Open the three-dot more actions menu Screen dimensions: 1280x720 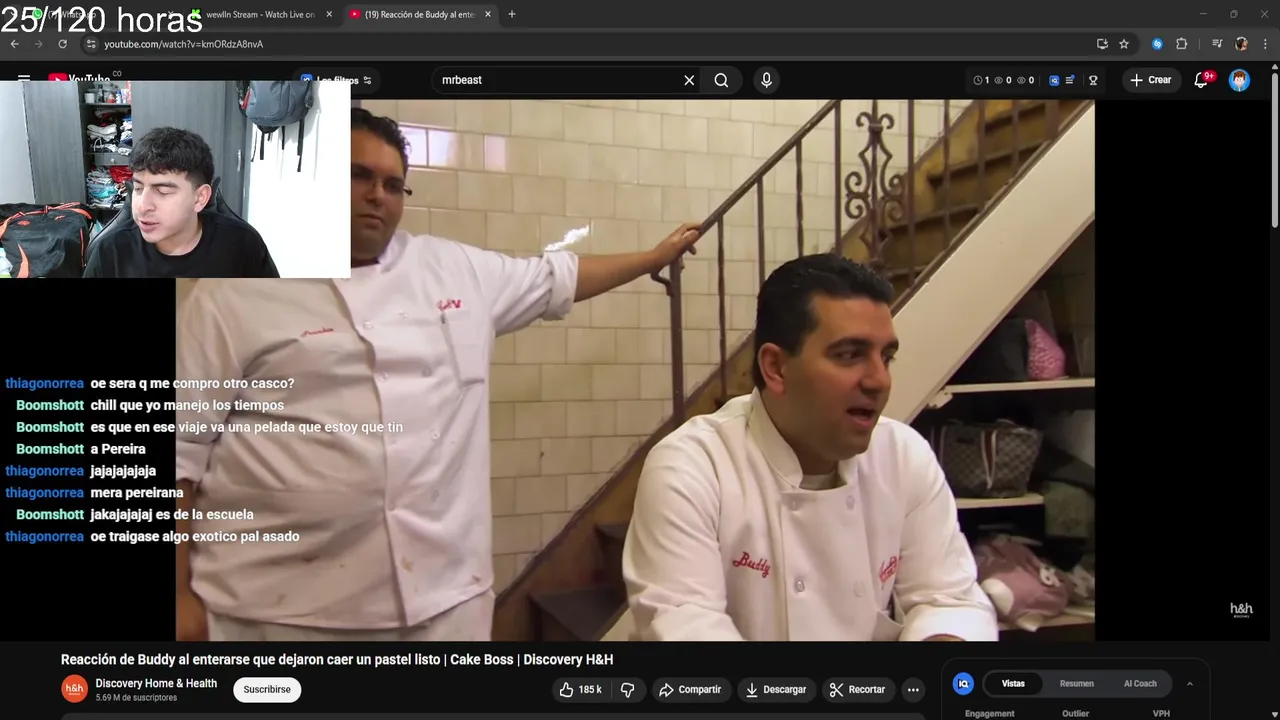tap(913, 690)
